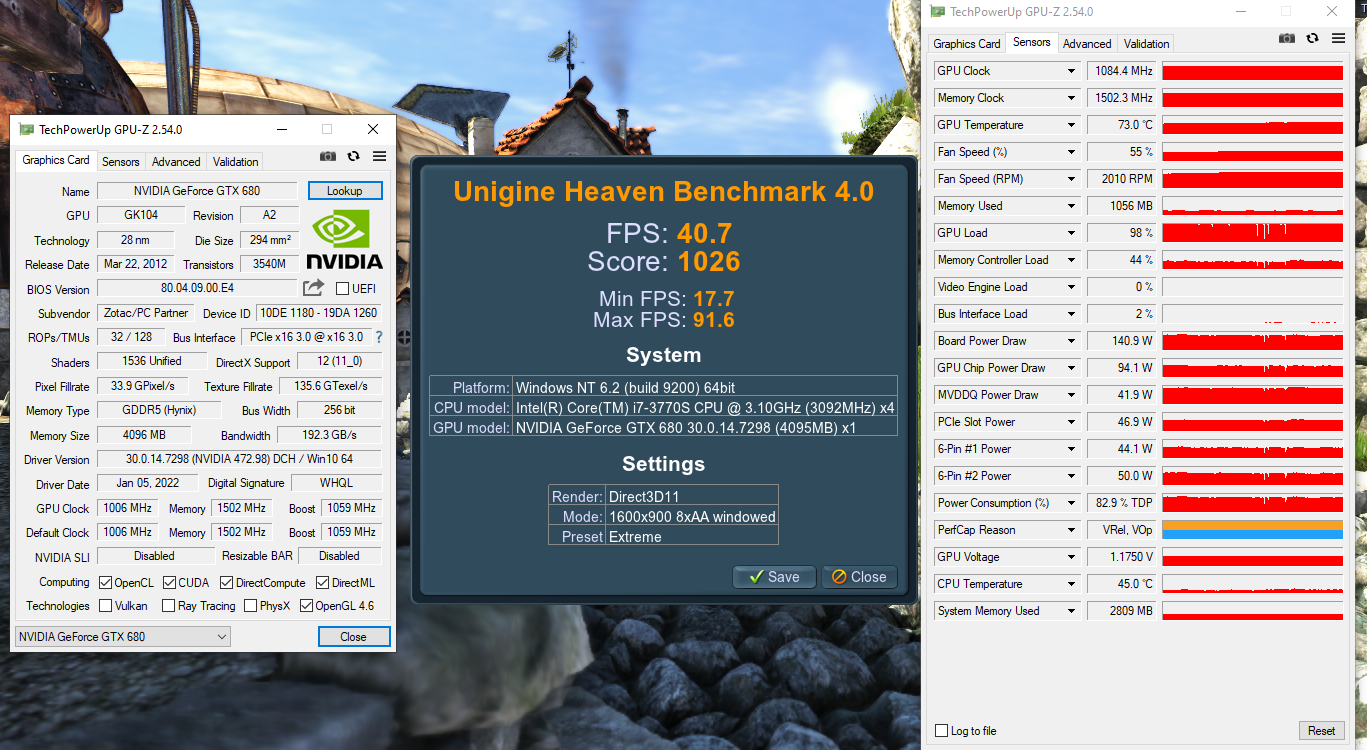The height and width of the screenshot is (750, 1367).
Task: Click the camera screenshot icon in the Graphics Card window
Action: click(328, 156)
